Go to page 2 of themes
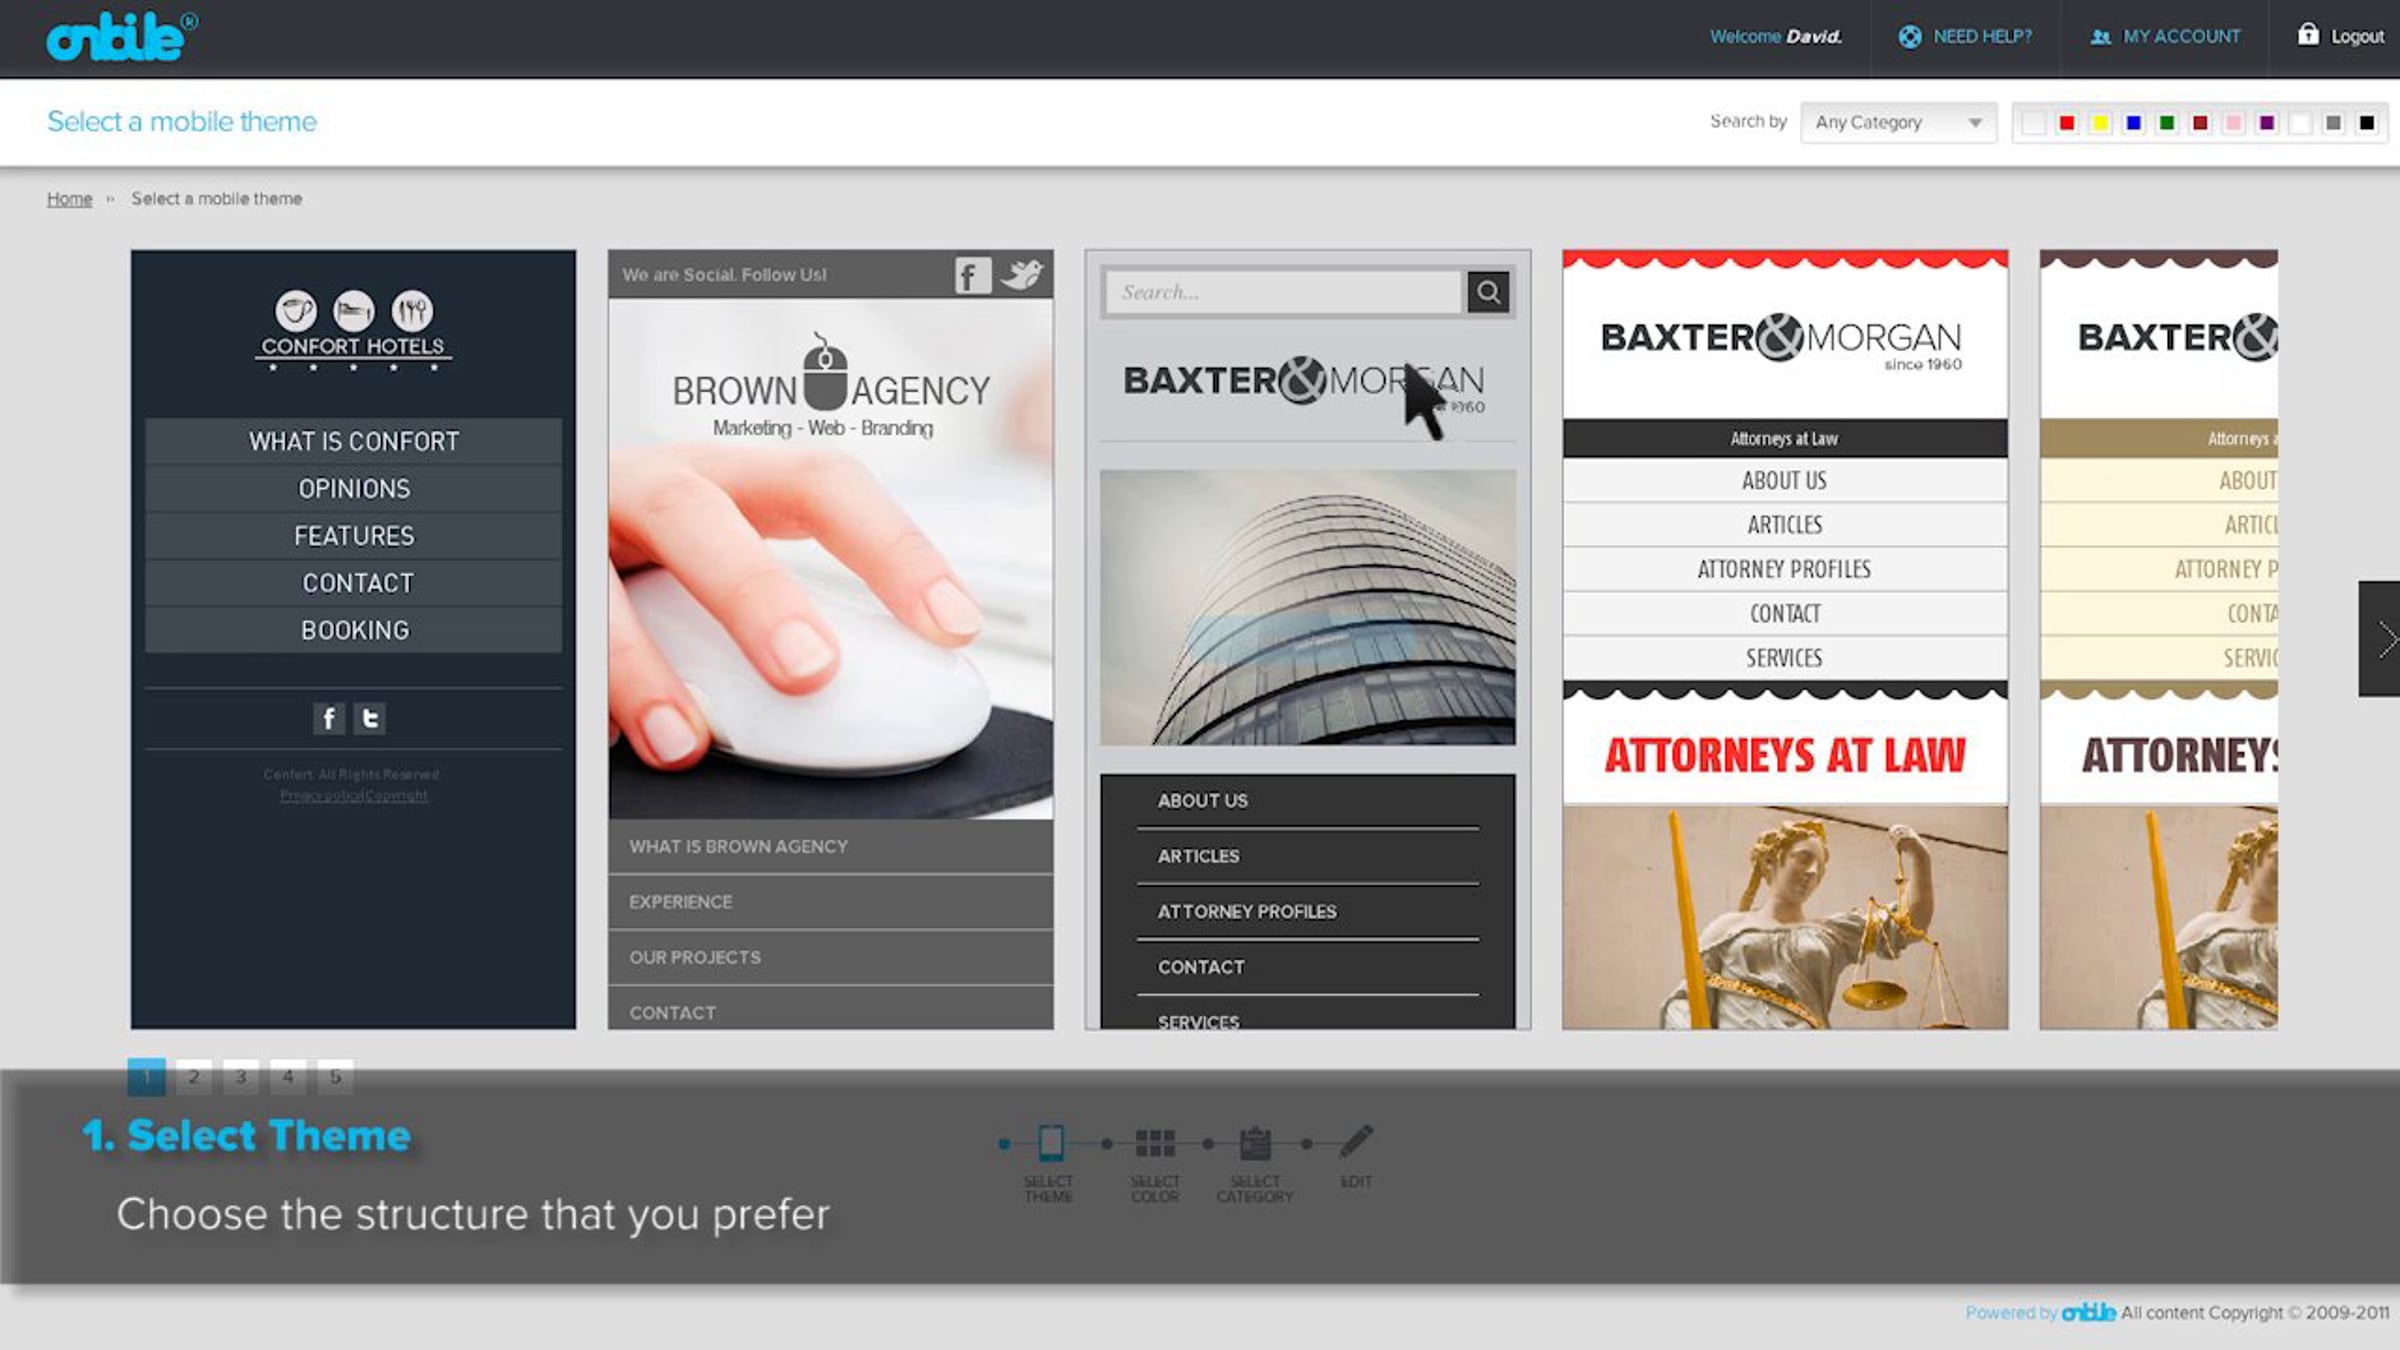Screen dimensions: 2400x1350 tap(194, 1077)
